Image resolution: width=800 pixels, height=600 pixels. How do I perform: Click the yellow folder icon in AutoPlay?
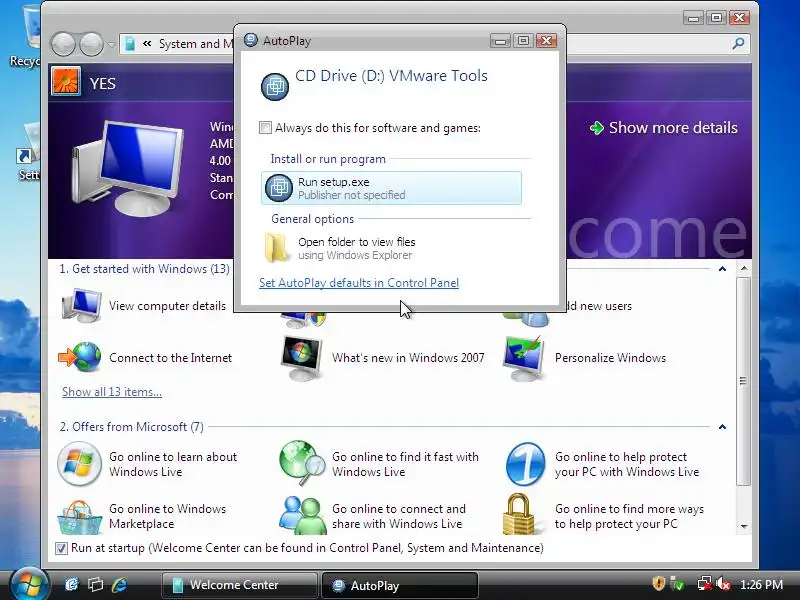pyautogui.click(x=276, y=247)
